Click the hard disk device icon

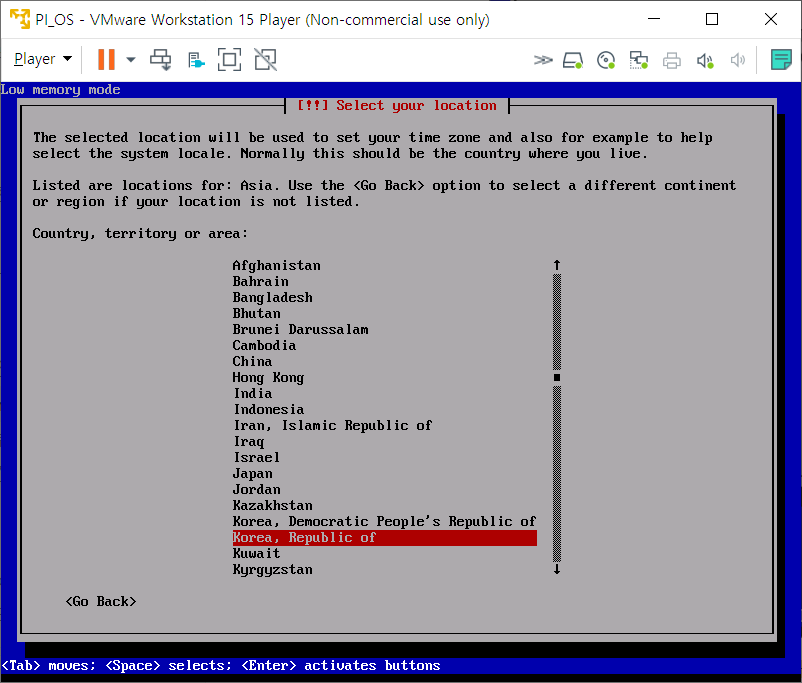[573, 60]
